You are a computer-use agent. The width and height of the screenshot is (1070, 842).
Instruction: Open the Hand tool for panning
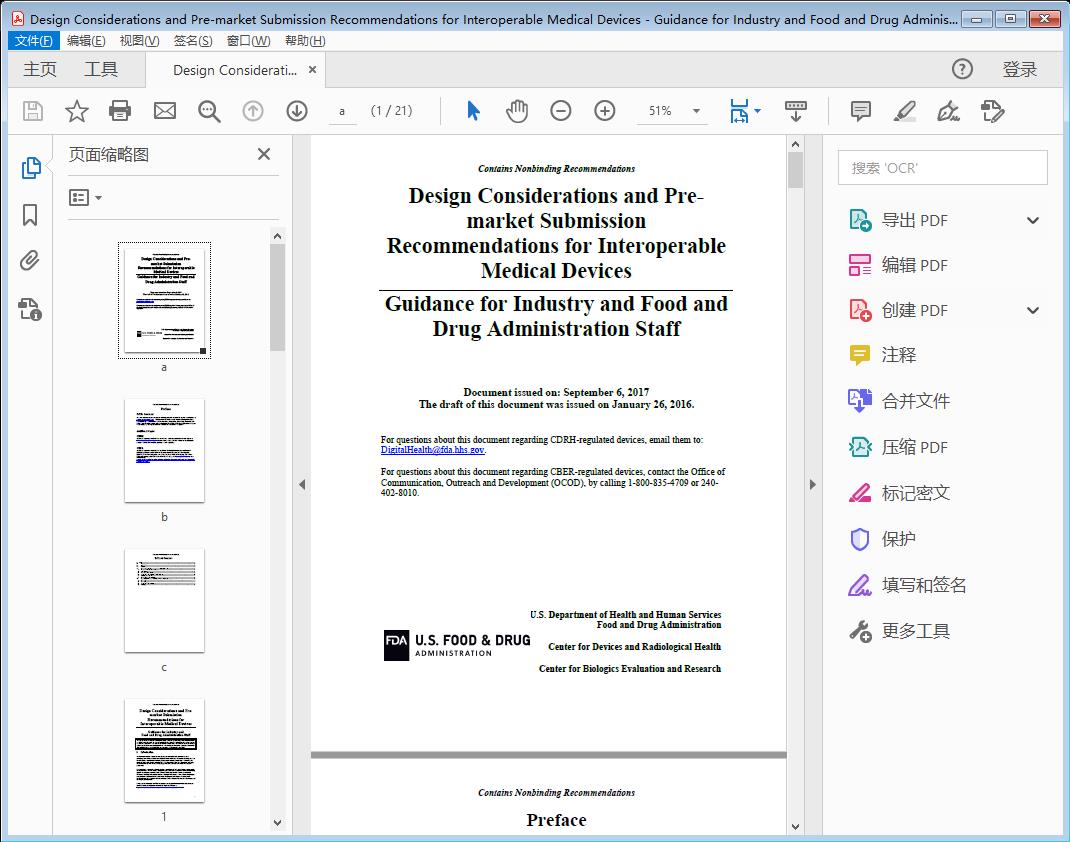pyautogui.click(x=517, y=111)
